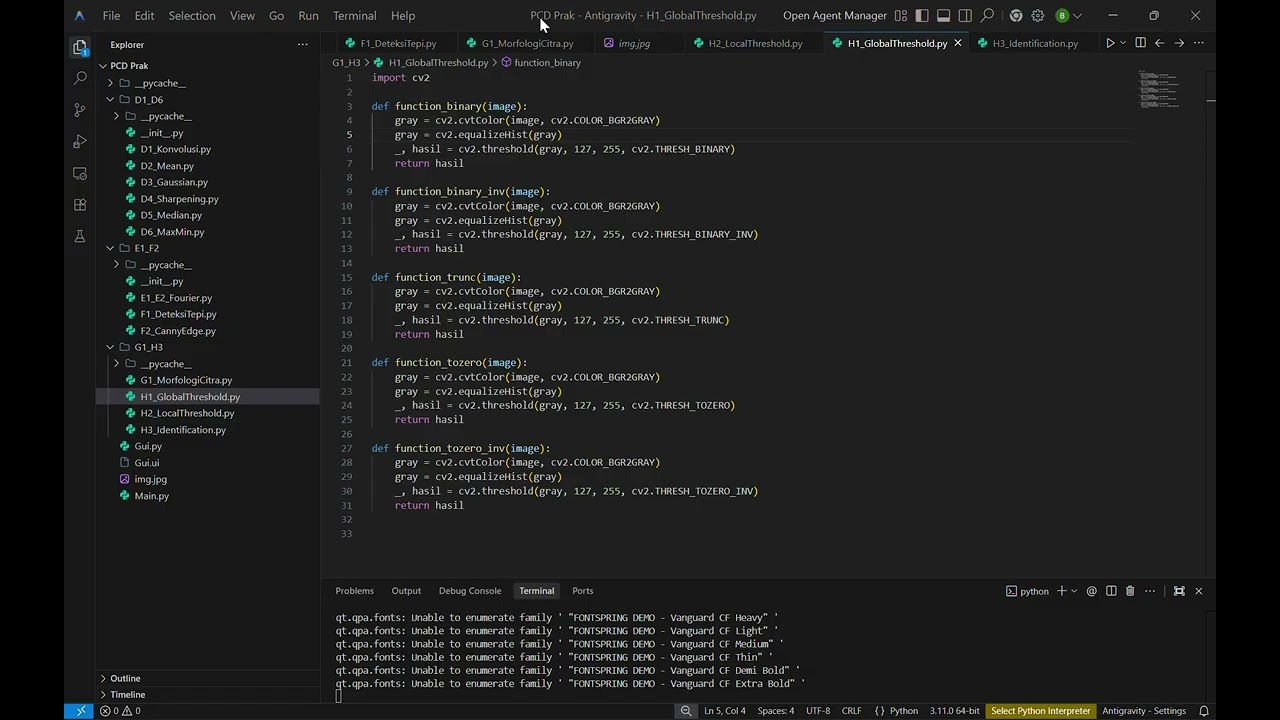
Task: Click Select Python Interpreter in status bar
Action: point(1040,711)
